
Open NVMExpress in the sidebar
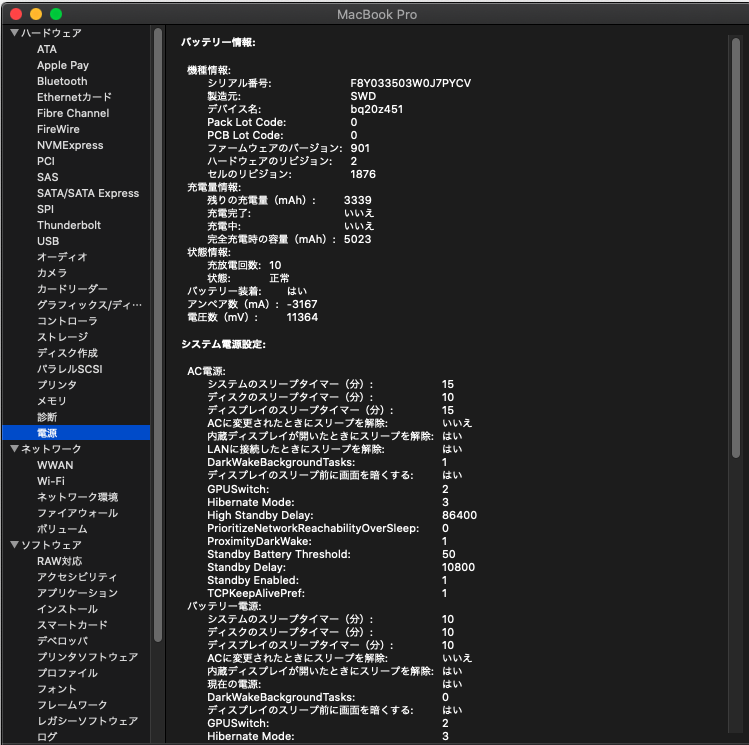point(70,145)
